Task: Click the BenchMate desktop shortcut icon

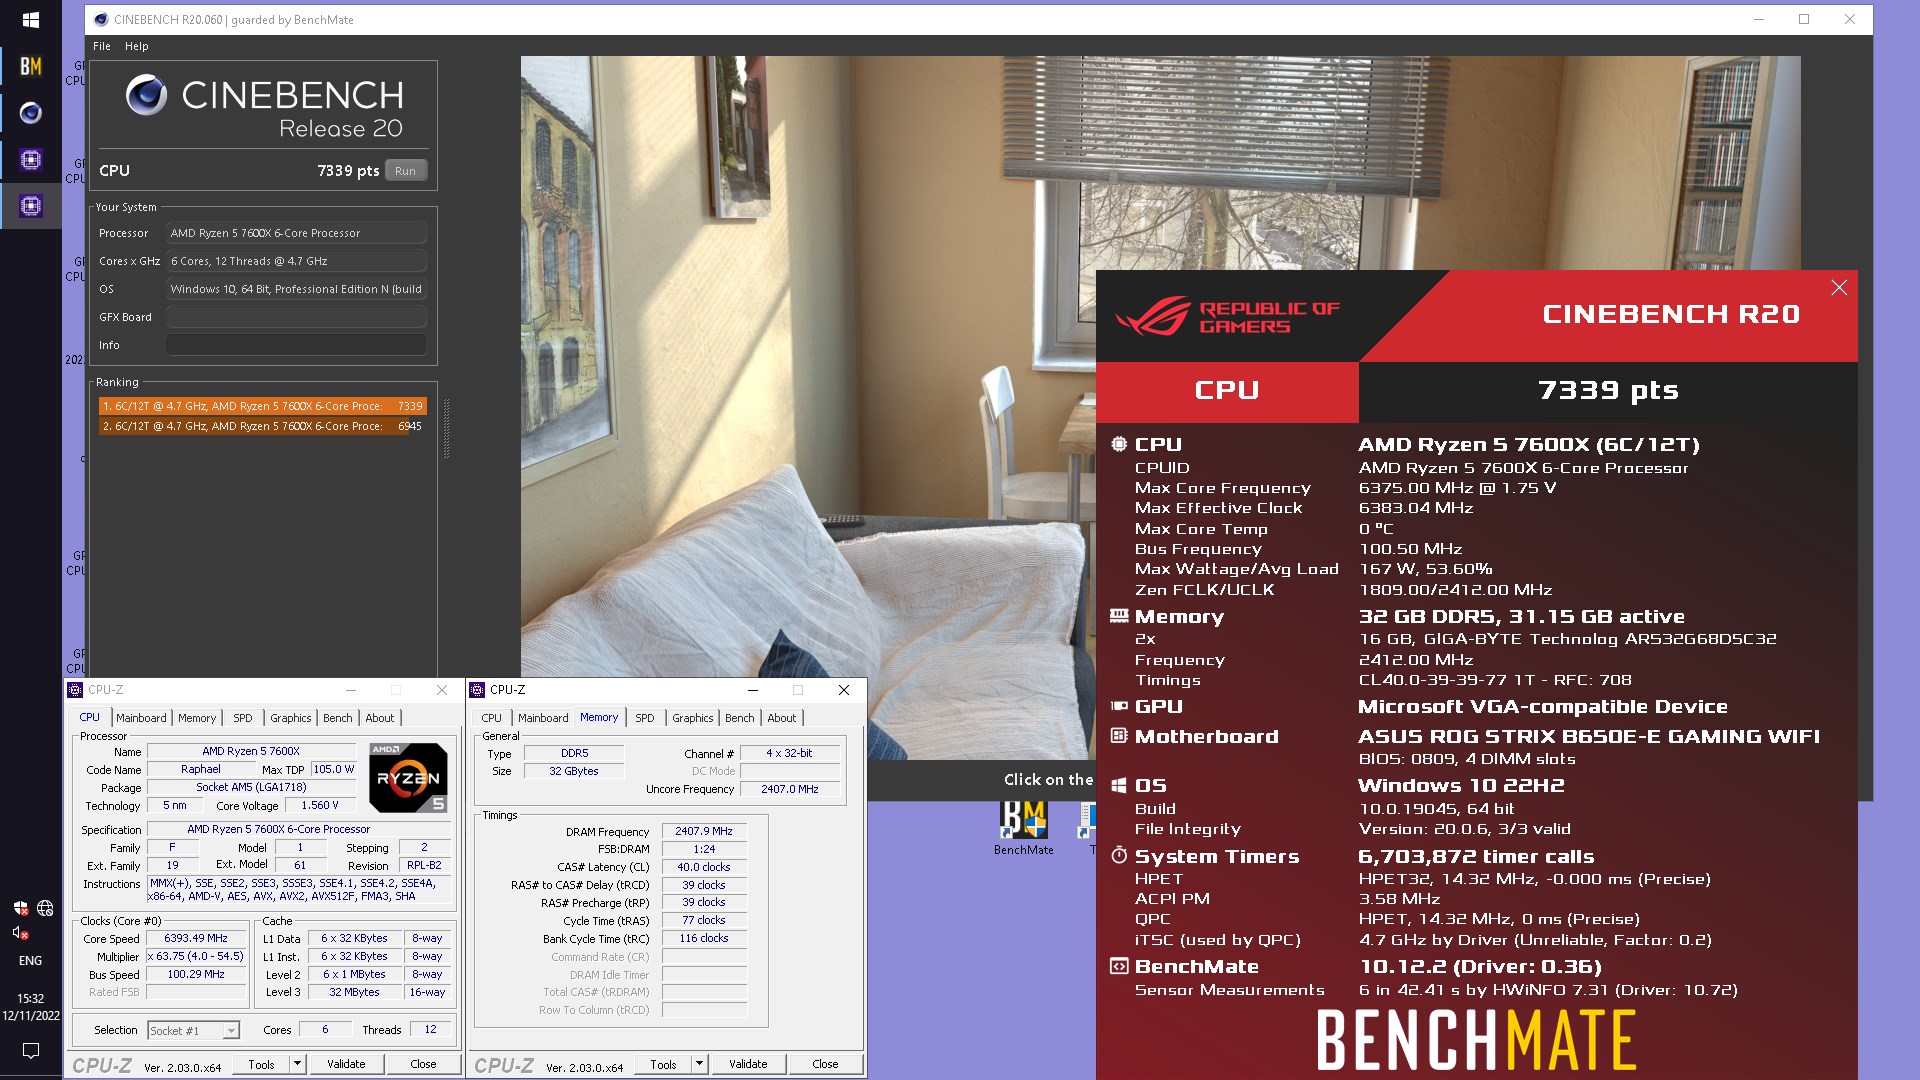Action: pos(1023,820)
